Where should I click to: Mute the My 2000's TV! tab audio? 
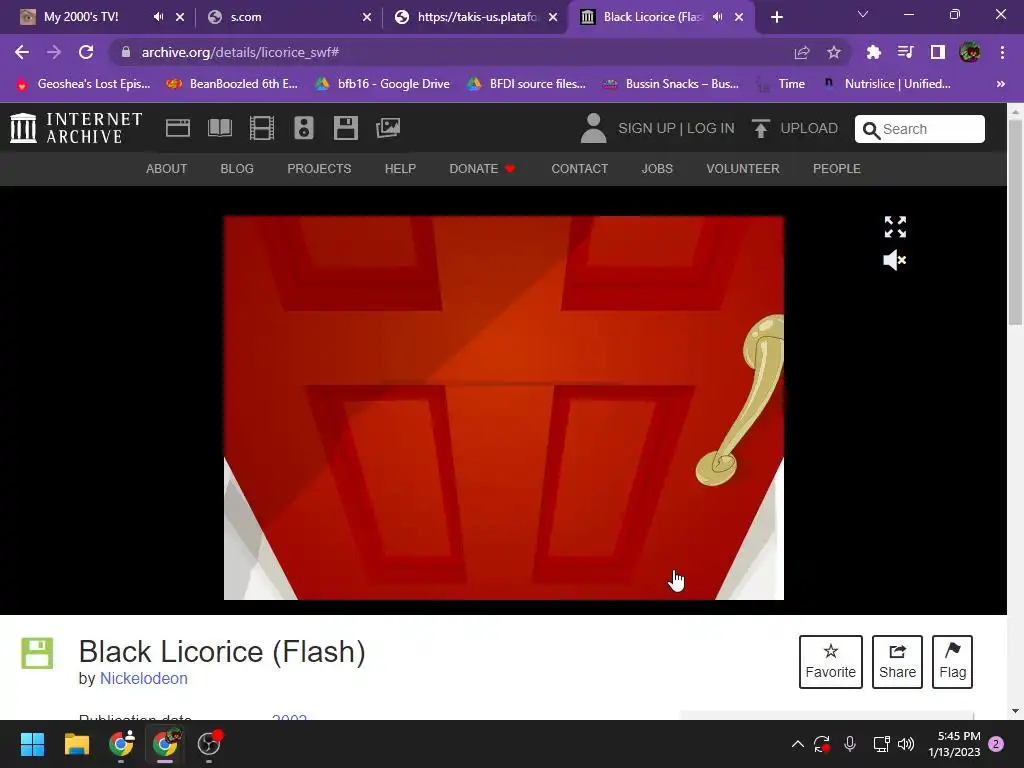click(158, 17)
